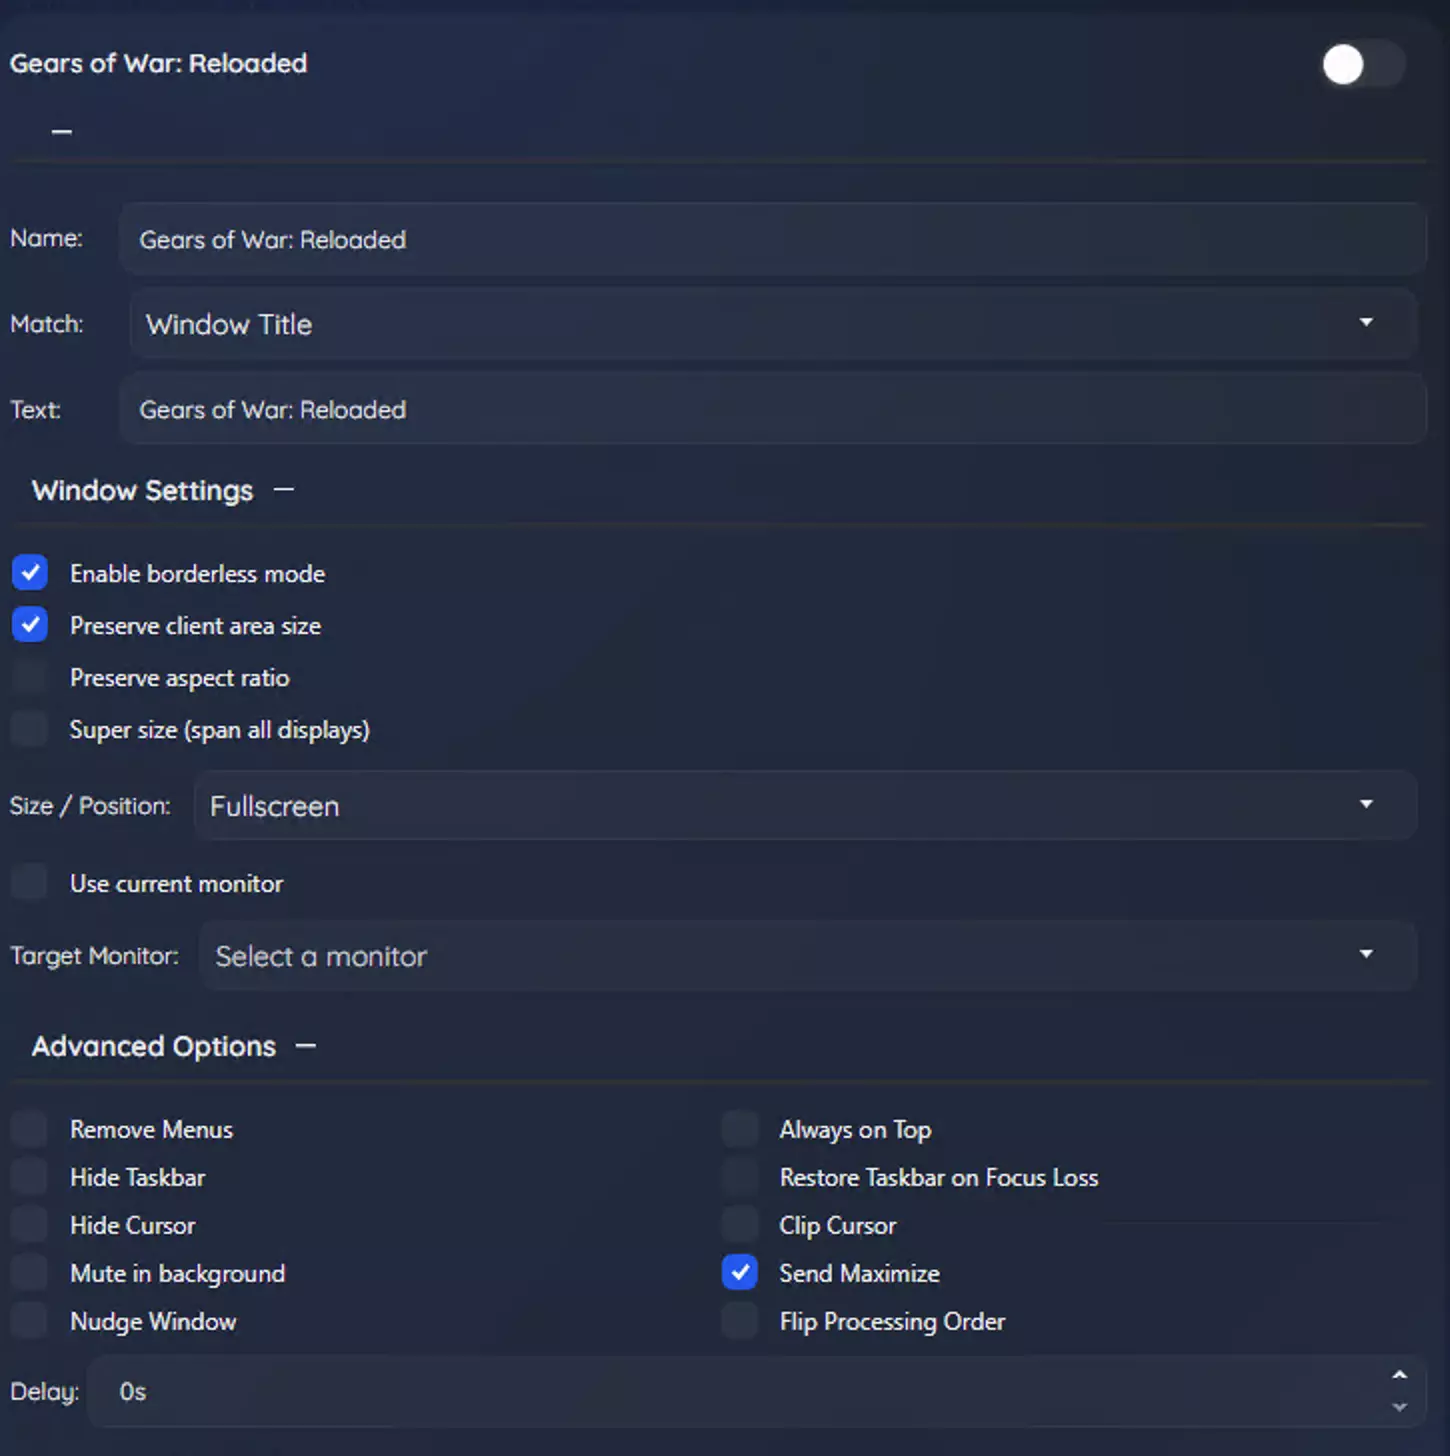Open the Target Monitor dropdown
The width and height of the screenshot is (1450, 1456).
click(x=808, y=956)
